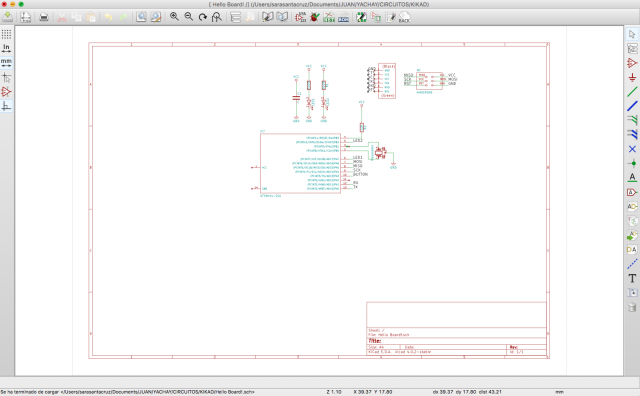Viewport: 640px width, 396px height.
Task: Select the Place text tool
Action: [x=632, y=278]
